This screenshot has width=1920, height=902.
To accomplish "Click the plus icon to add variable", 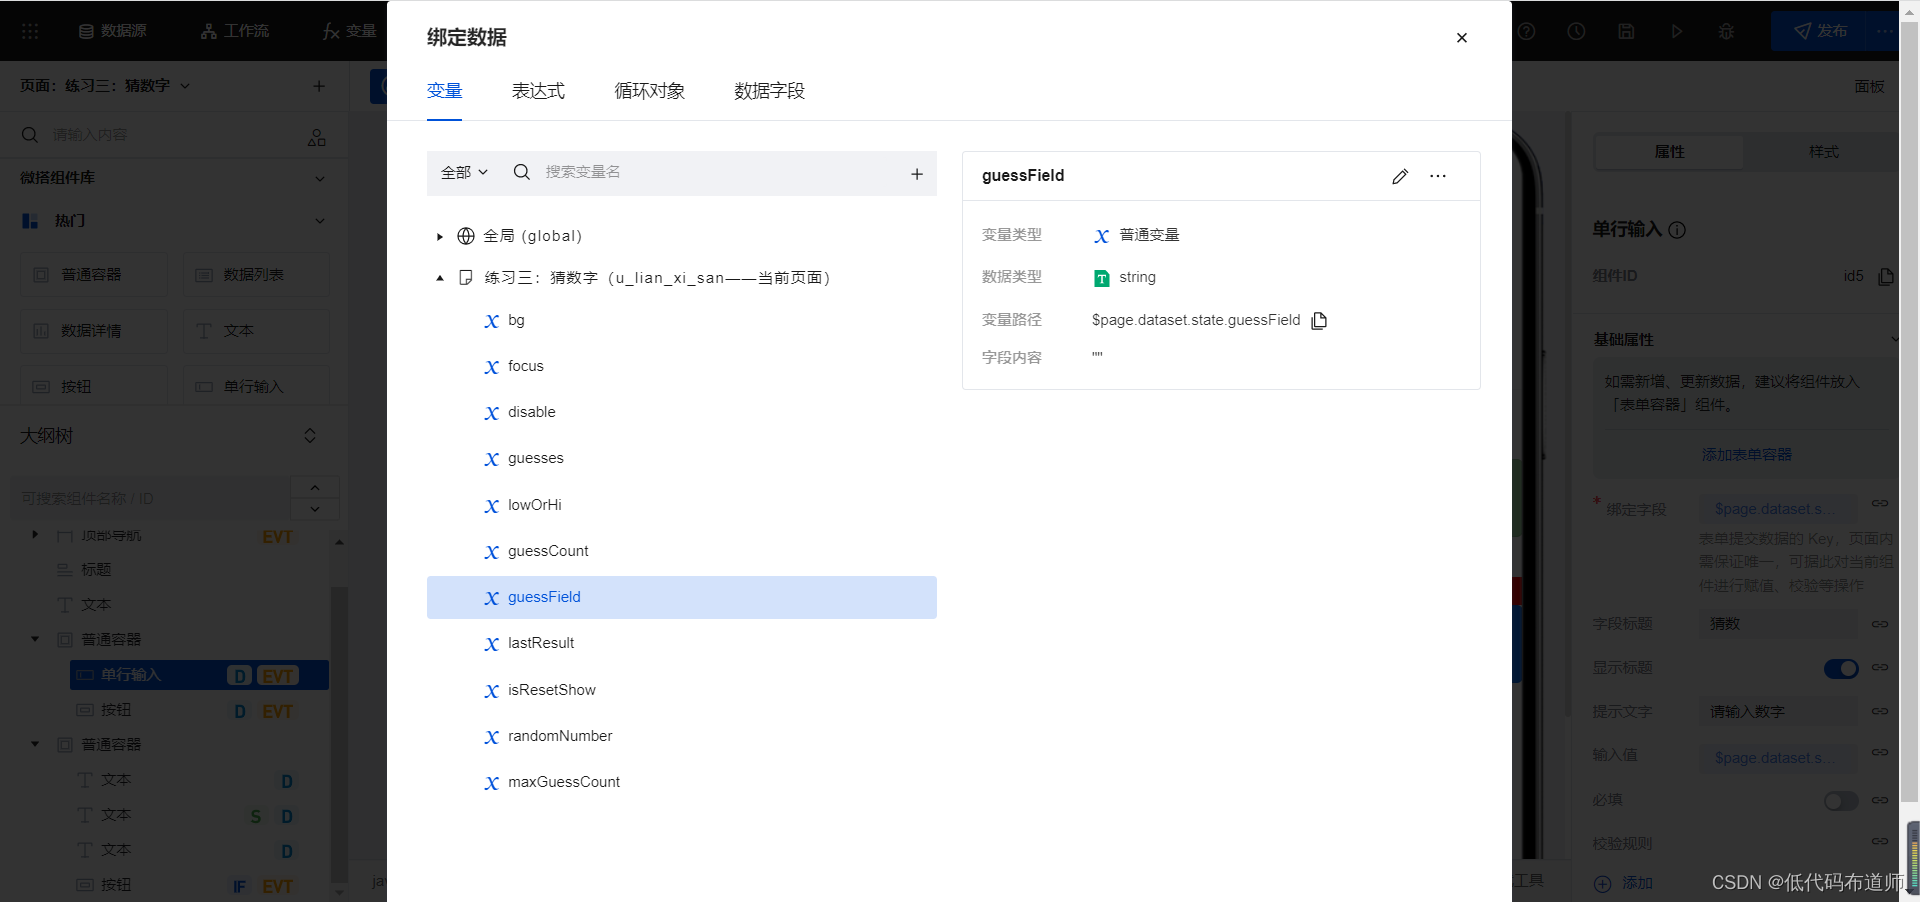I will [916, 174].
